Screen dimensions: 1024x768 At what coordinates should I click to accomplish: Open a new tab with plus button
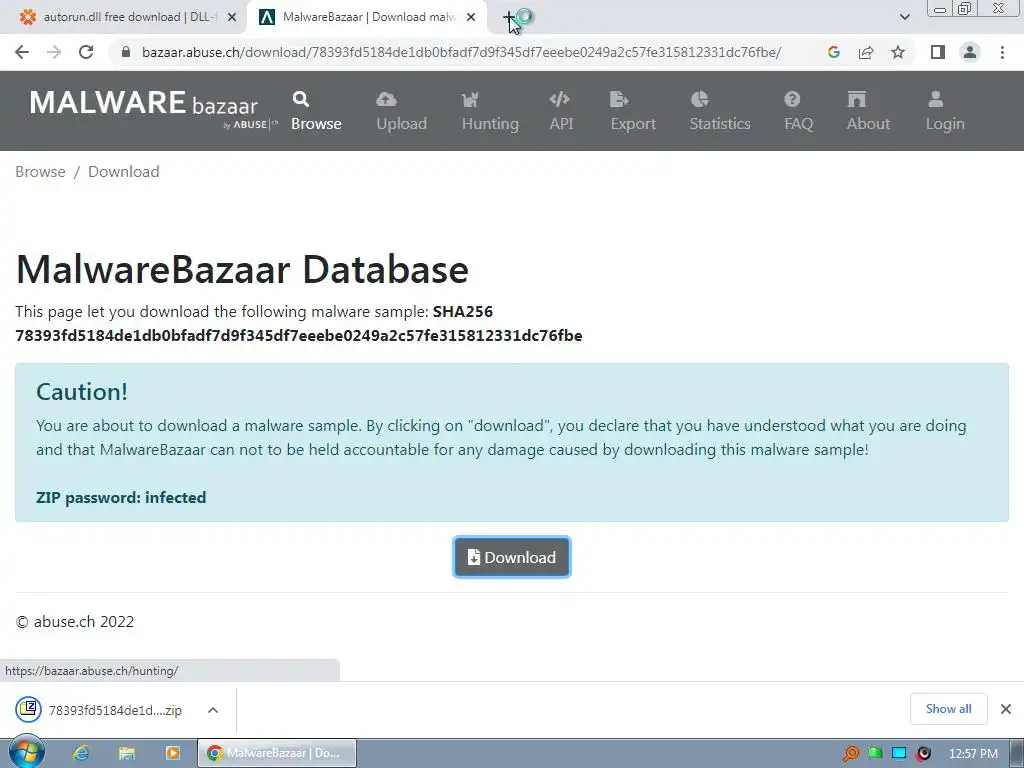pyautogui.click(x=509, y=18)
